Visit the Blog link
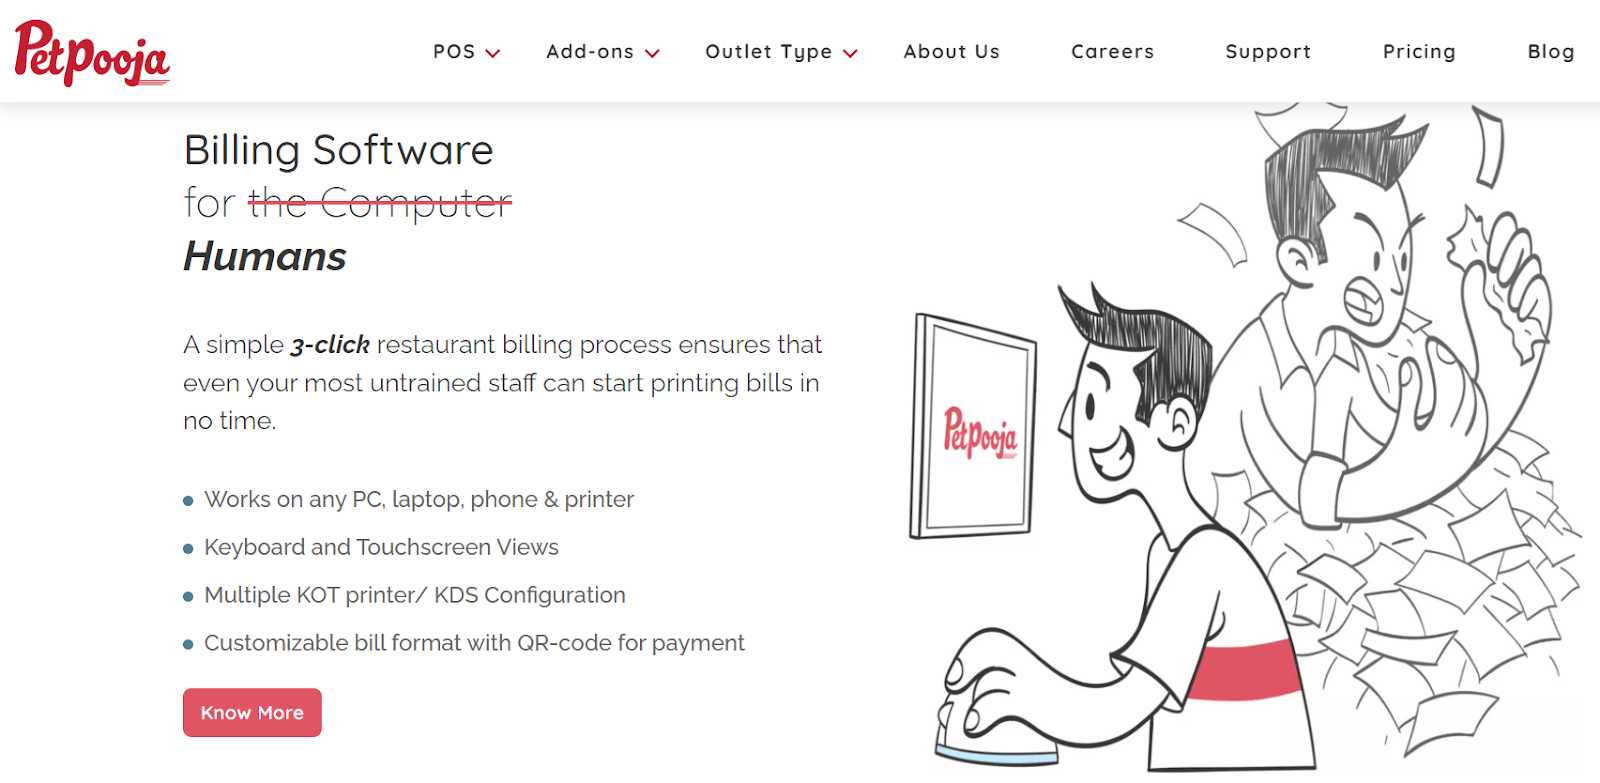Image resolution: width=1600 pixels, height=783 pixels. pyautogui.click(x=1551, y=52)
